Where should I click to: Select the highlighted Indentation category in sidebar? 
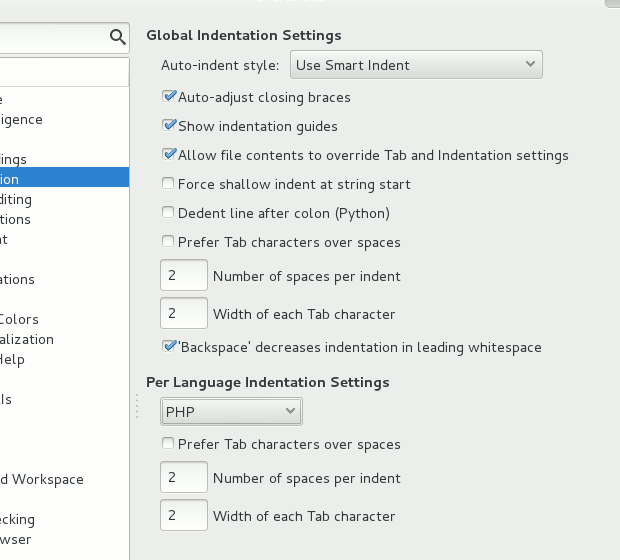pos(64,179)
